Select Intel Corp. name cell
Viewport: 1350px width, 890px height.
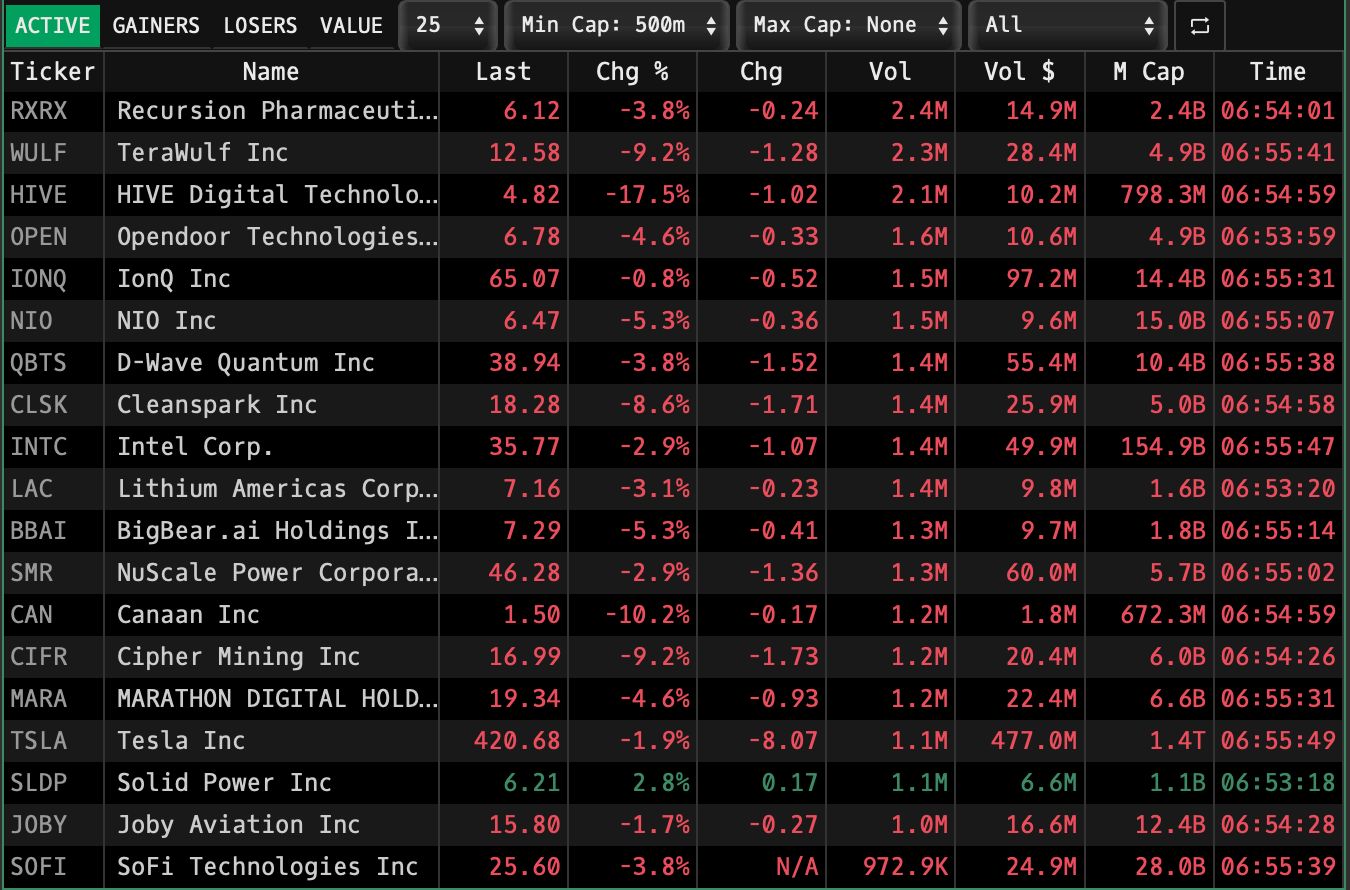click(x=271, y=447)
